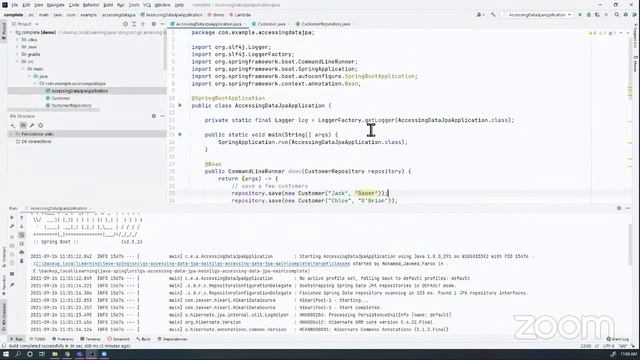Collapse all in the Project panel header
This screenshot has width=640, height=360.
pyautogui.click(x=143, y=24)
